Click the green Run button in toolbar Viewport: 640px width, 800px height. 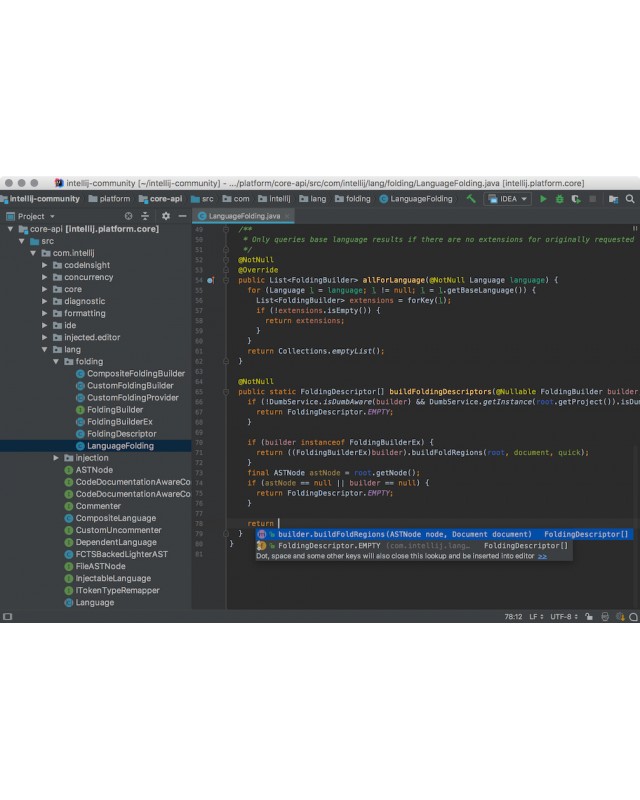pyautogui.click(x=544, y=199)
